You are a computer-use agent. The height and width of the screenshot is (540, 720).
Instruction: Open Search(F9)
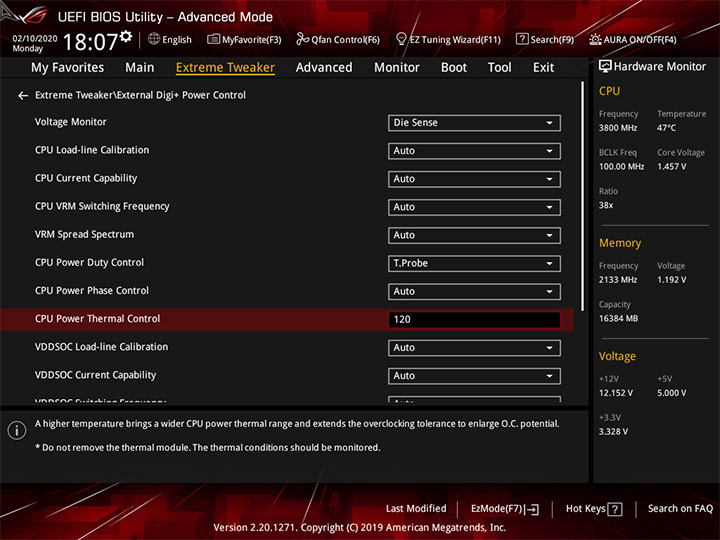tap(545, 39)
